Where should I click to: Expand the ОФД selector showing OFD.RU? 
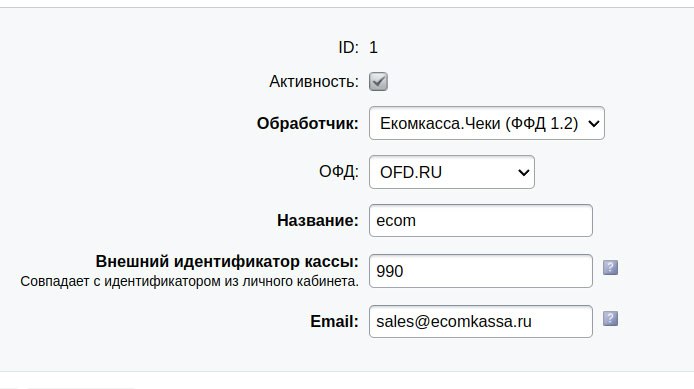pyautogui.click(x=452, y=172)
